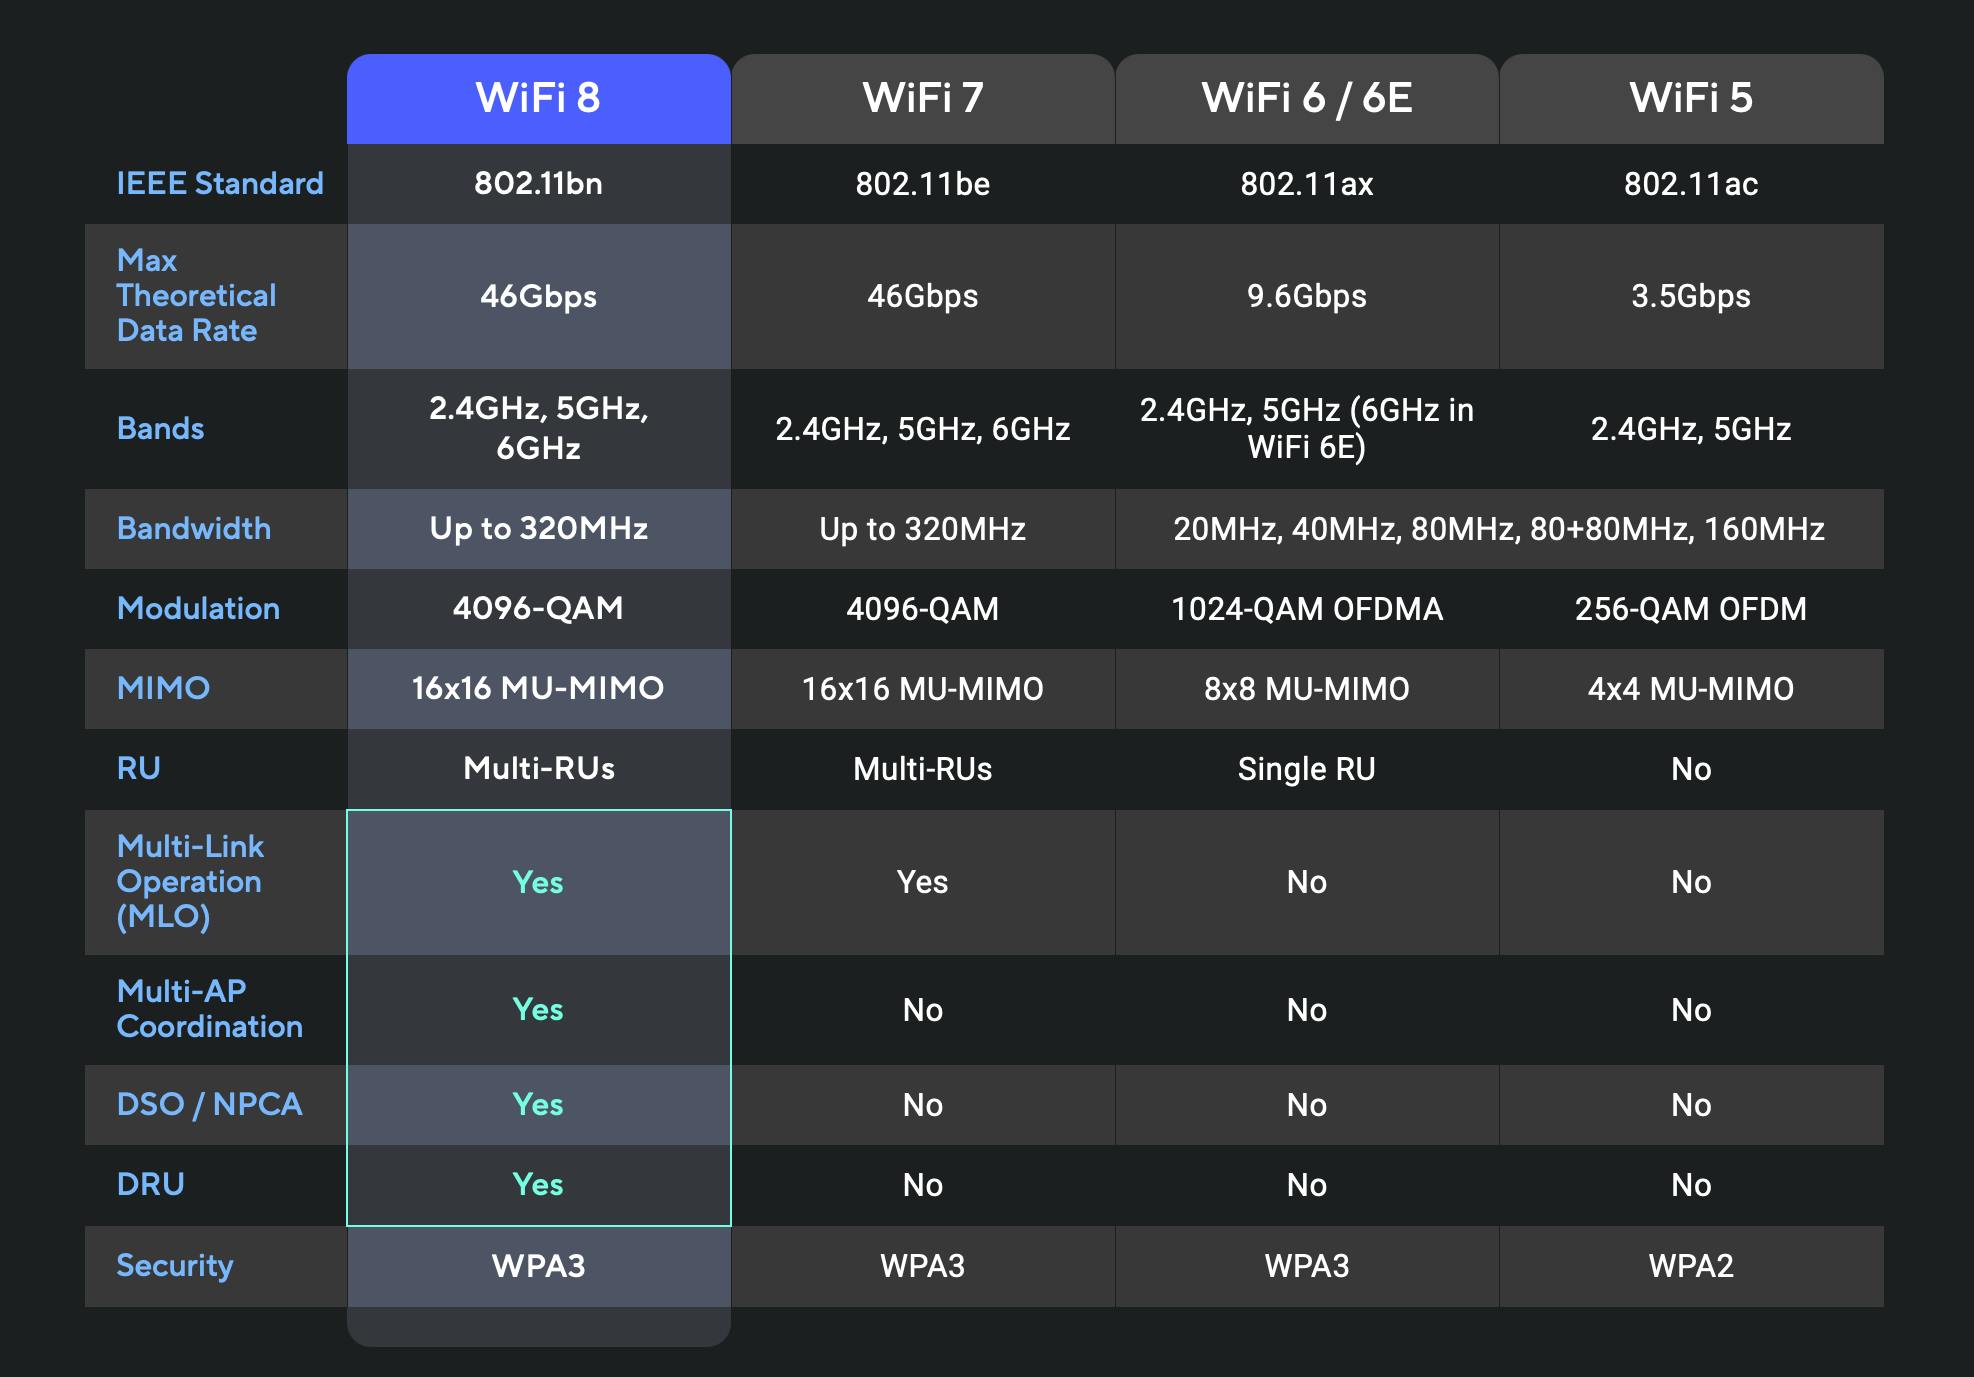Select the WiFi 7 column header

coord(922,98)
